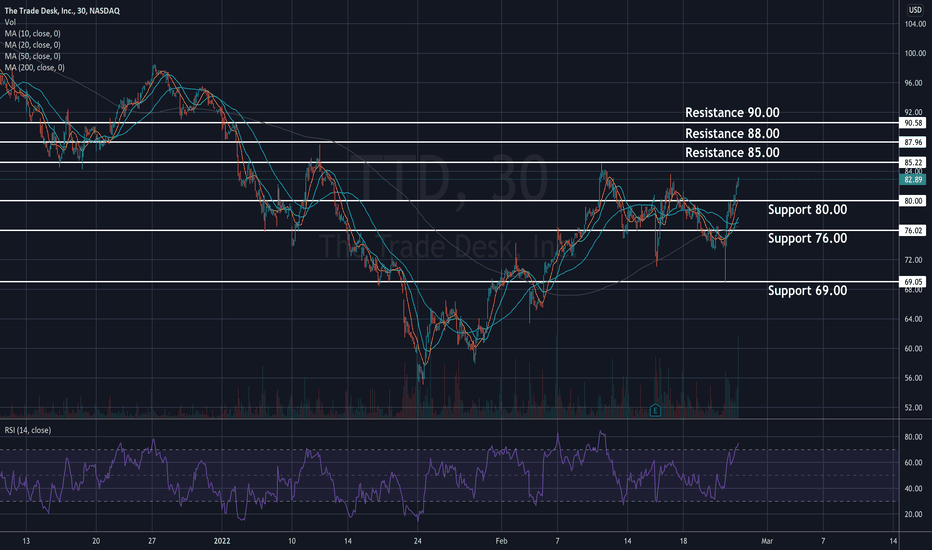Click the 76.02 price line tag
932x550 pixels.
pyautogui.click(x=913, y=231)
